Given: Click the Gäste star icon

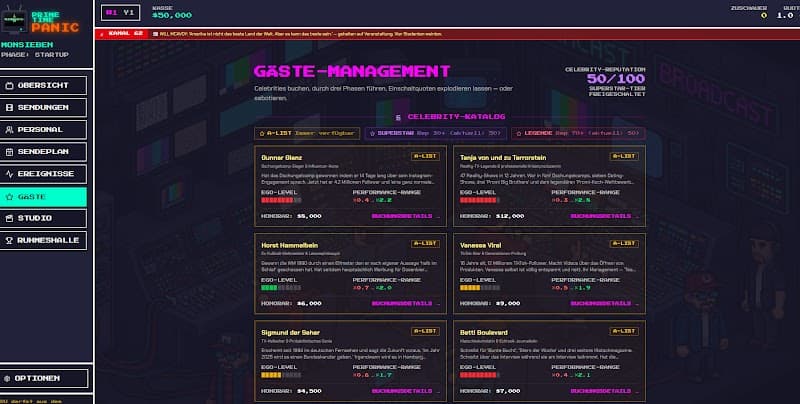Looking at the screenshot, I should (9, 196).
